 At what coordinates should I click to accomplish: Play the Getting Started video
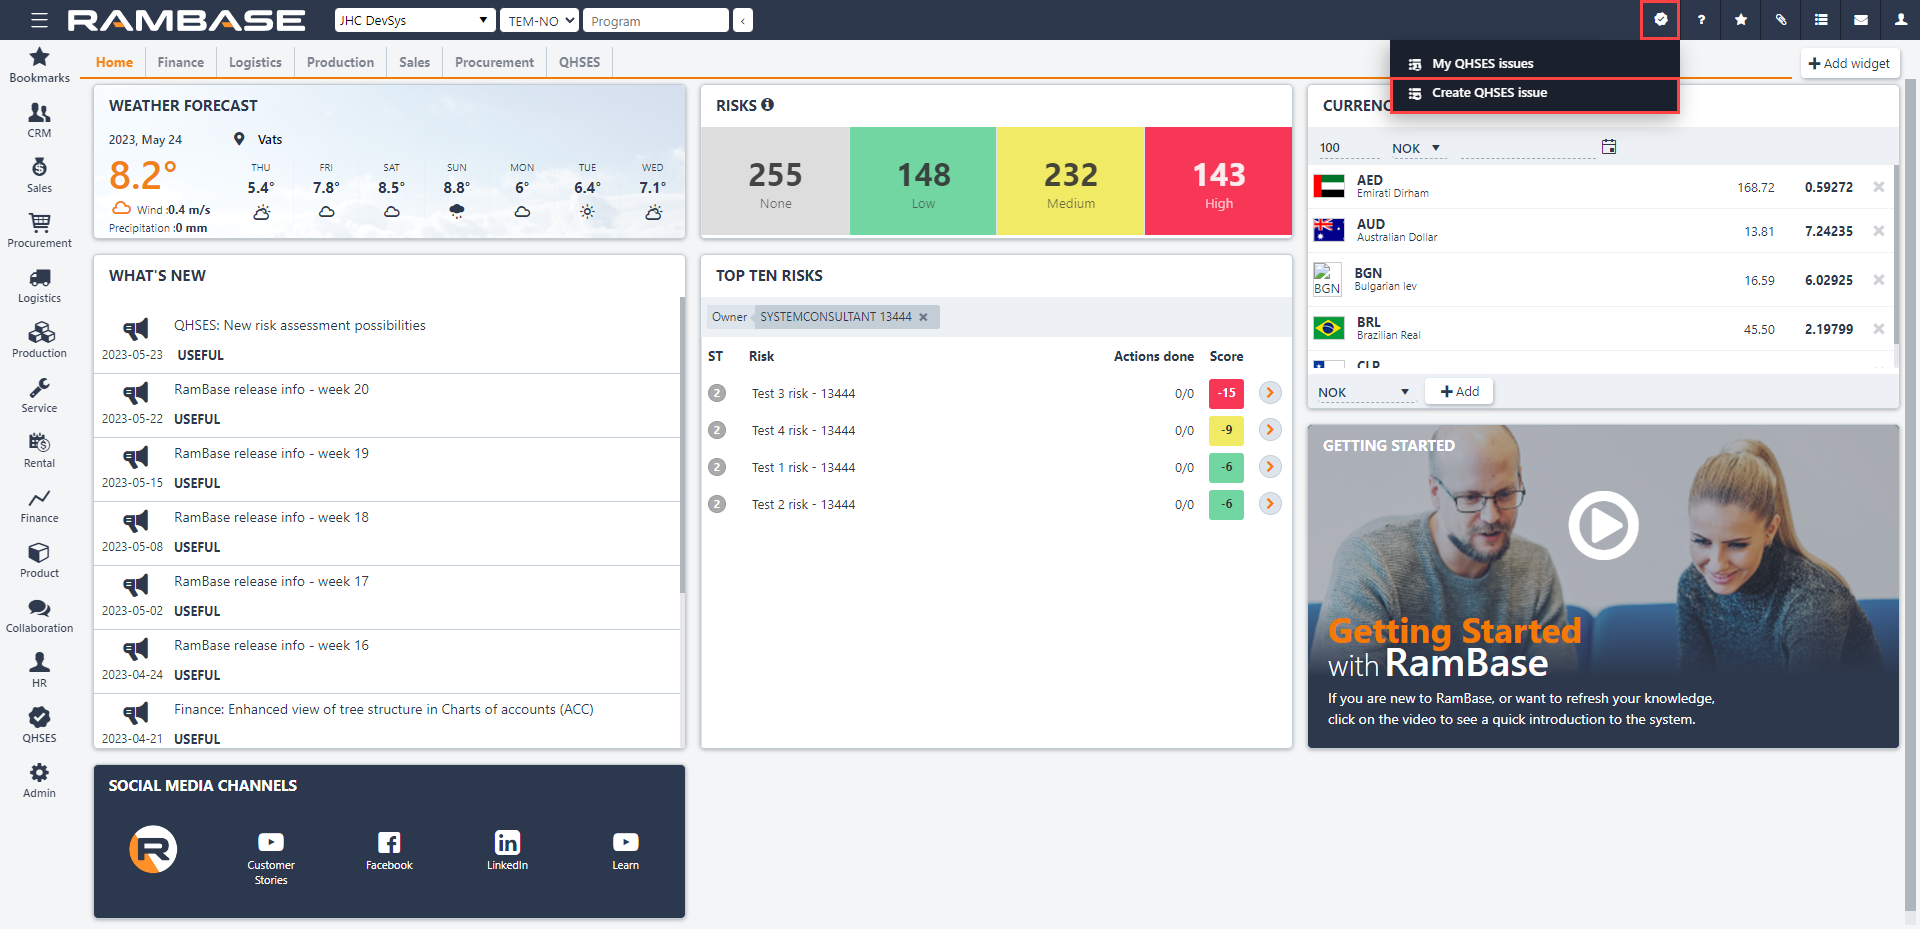1602,525
